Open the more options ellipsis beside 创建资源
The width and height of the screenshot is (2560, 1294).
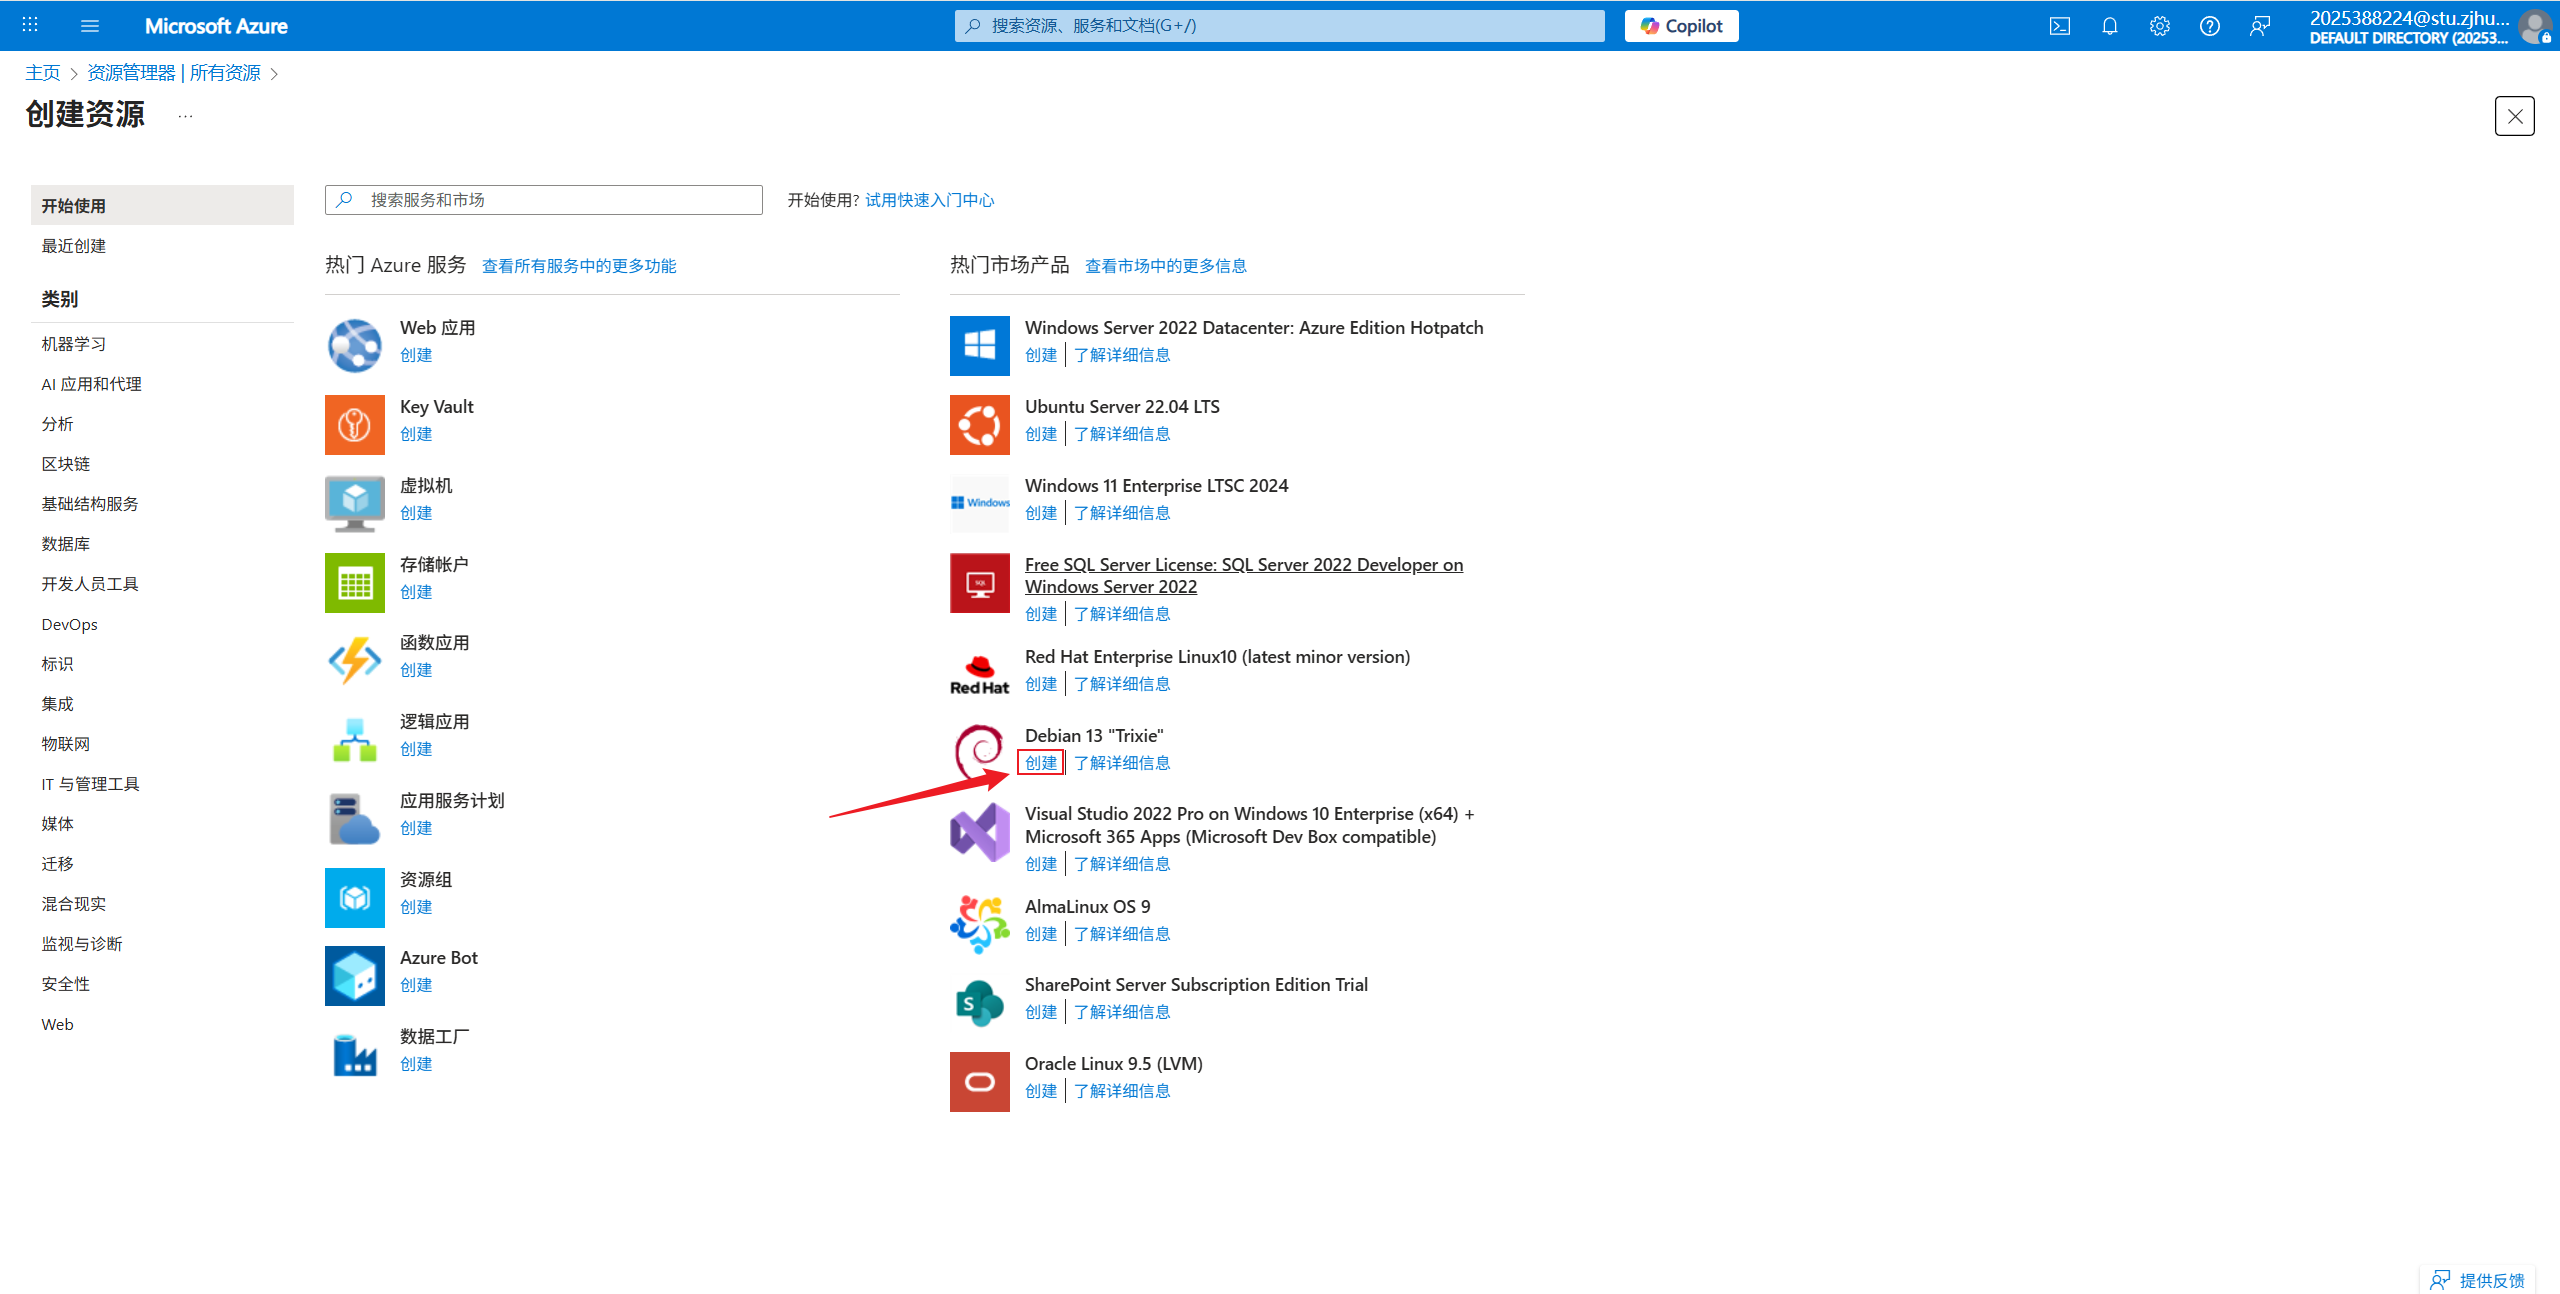[185, 116]
